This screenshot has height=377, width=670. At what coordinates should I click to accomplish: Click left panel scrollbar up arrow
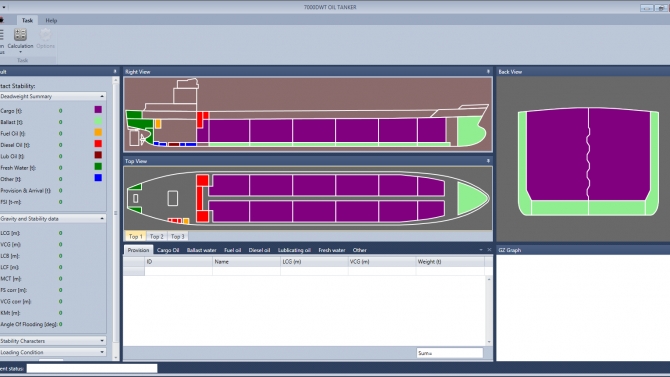115,80
